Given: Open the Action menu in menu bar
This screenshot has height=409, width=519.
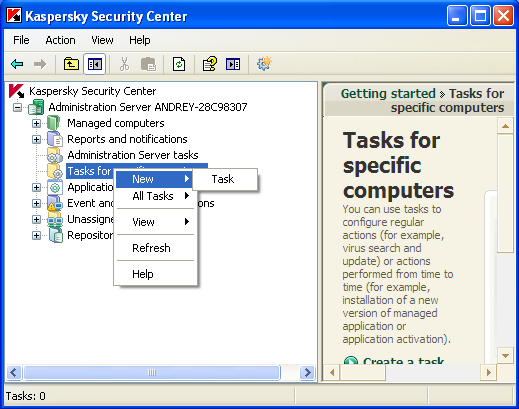Looking at the screenshot, I should (x=60, y=40).
